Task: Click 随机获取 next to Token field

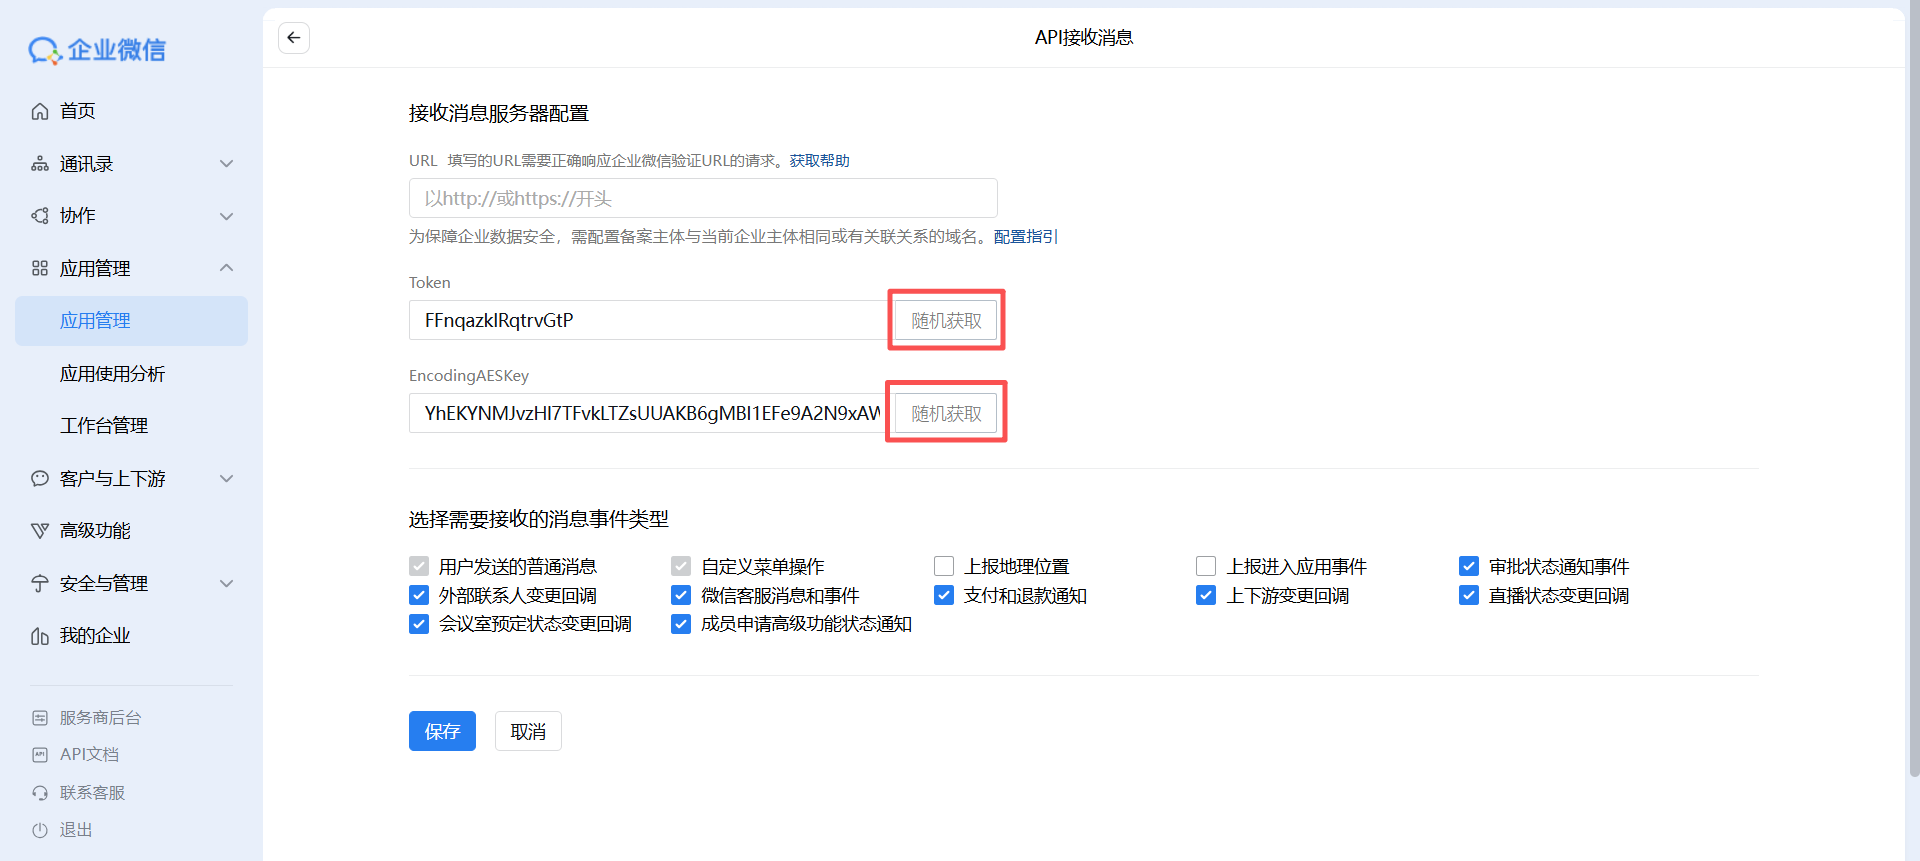Action: [x=946, y=321]
